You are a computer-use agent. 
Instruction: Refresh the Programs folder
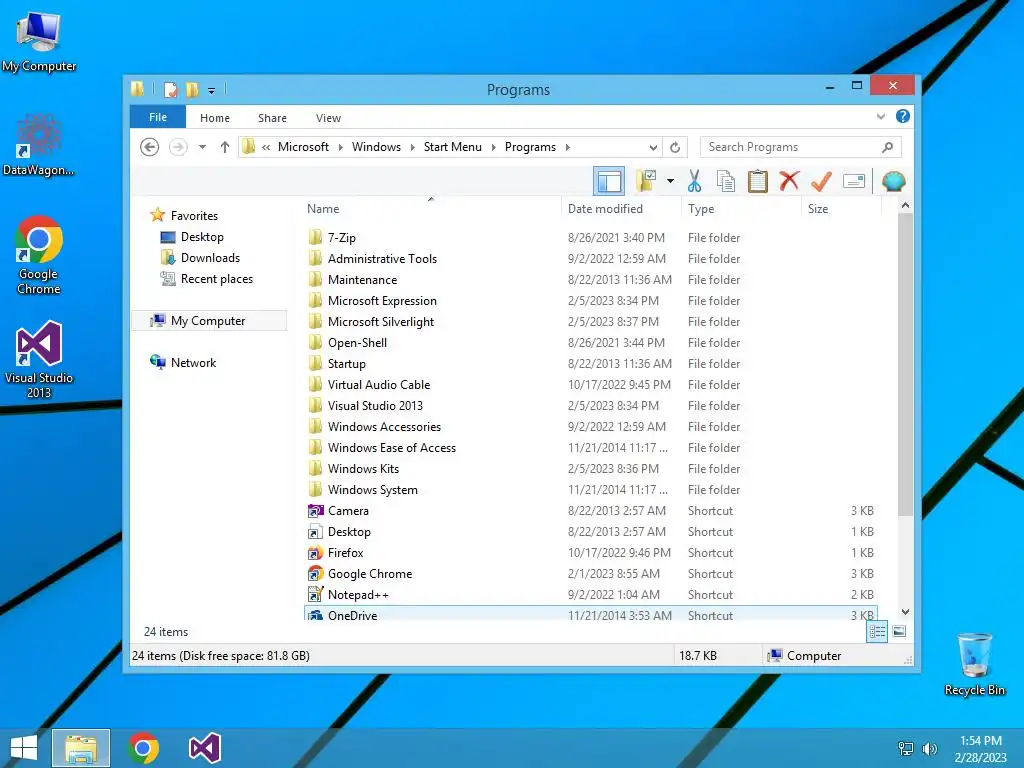pyautogui.click(x=675, y=147)
